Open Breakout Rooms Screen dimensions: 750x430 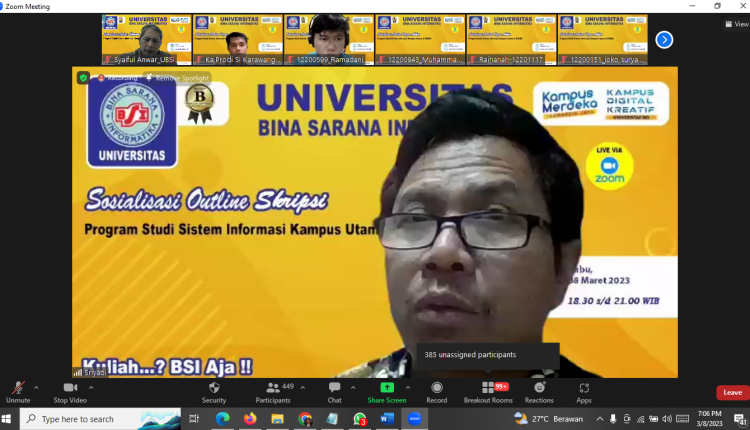tap(488, 392)
